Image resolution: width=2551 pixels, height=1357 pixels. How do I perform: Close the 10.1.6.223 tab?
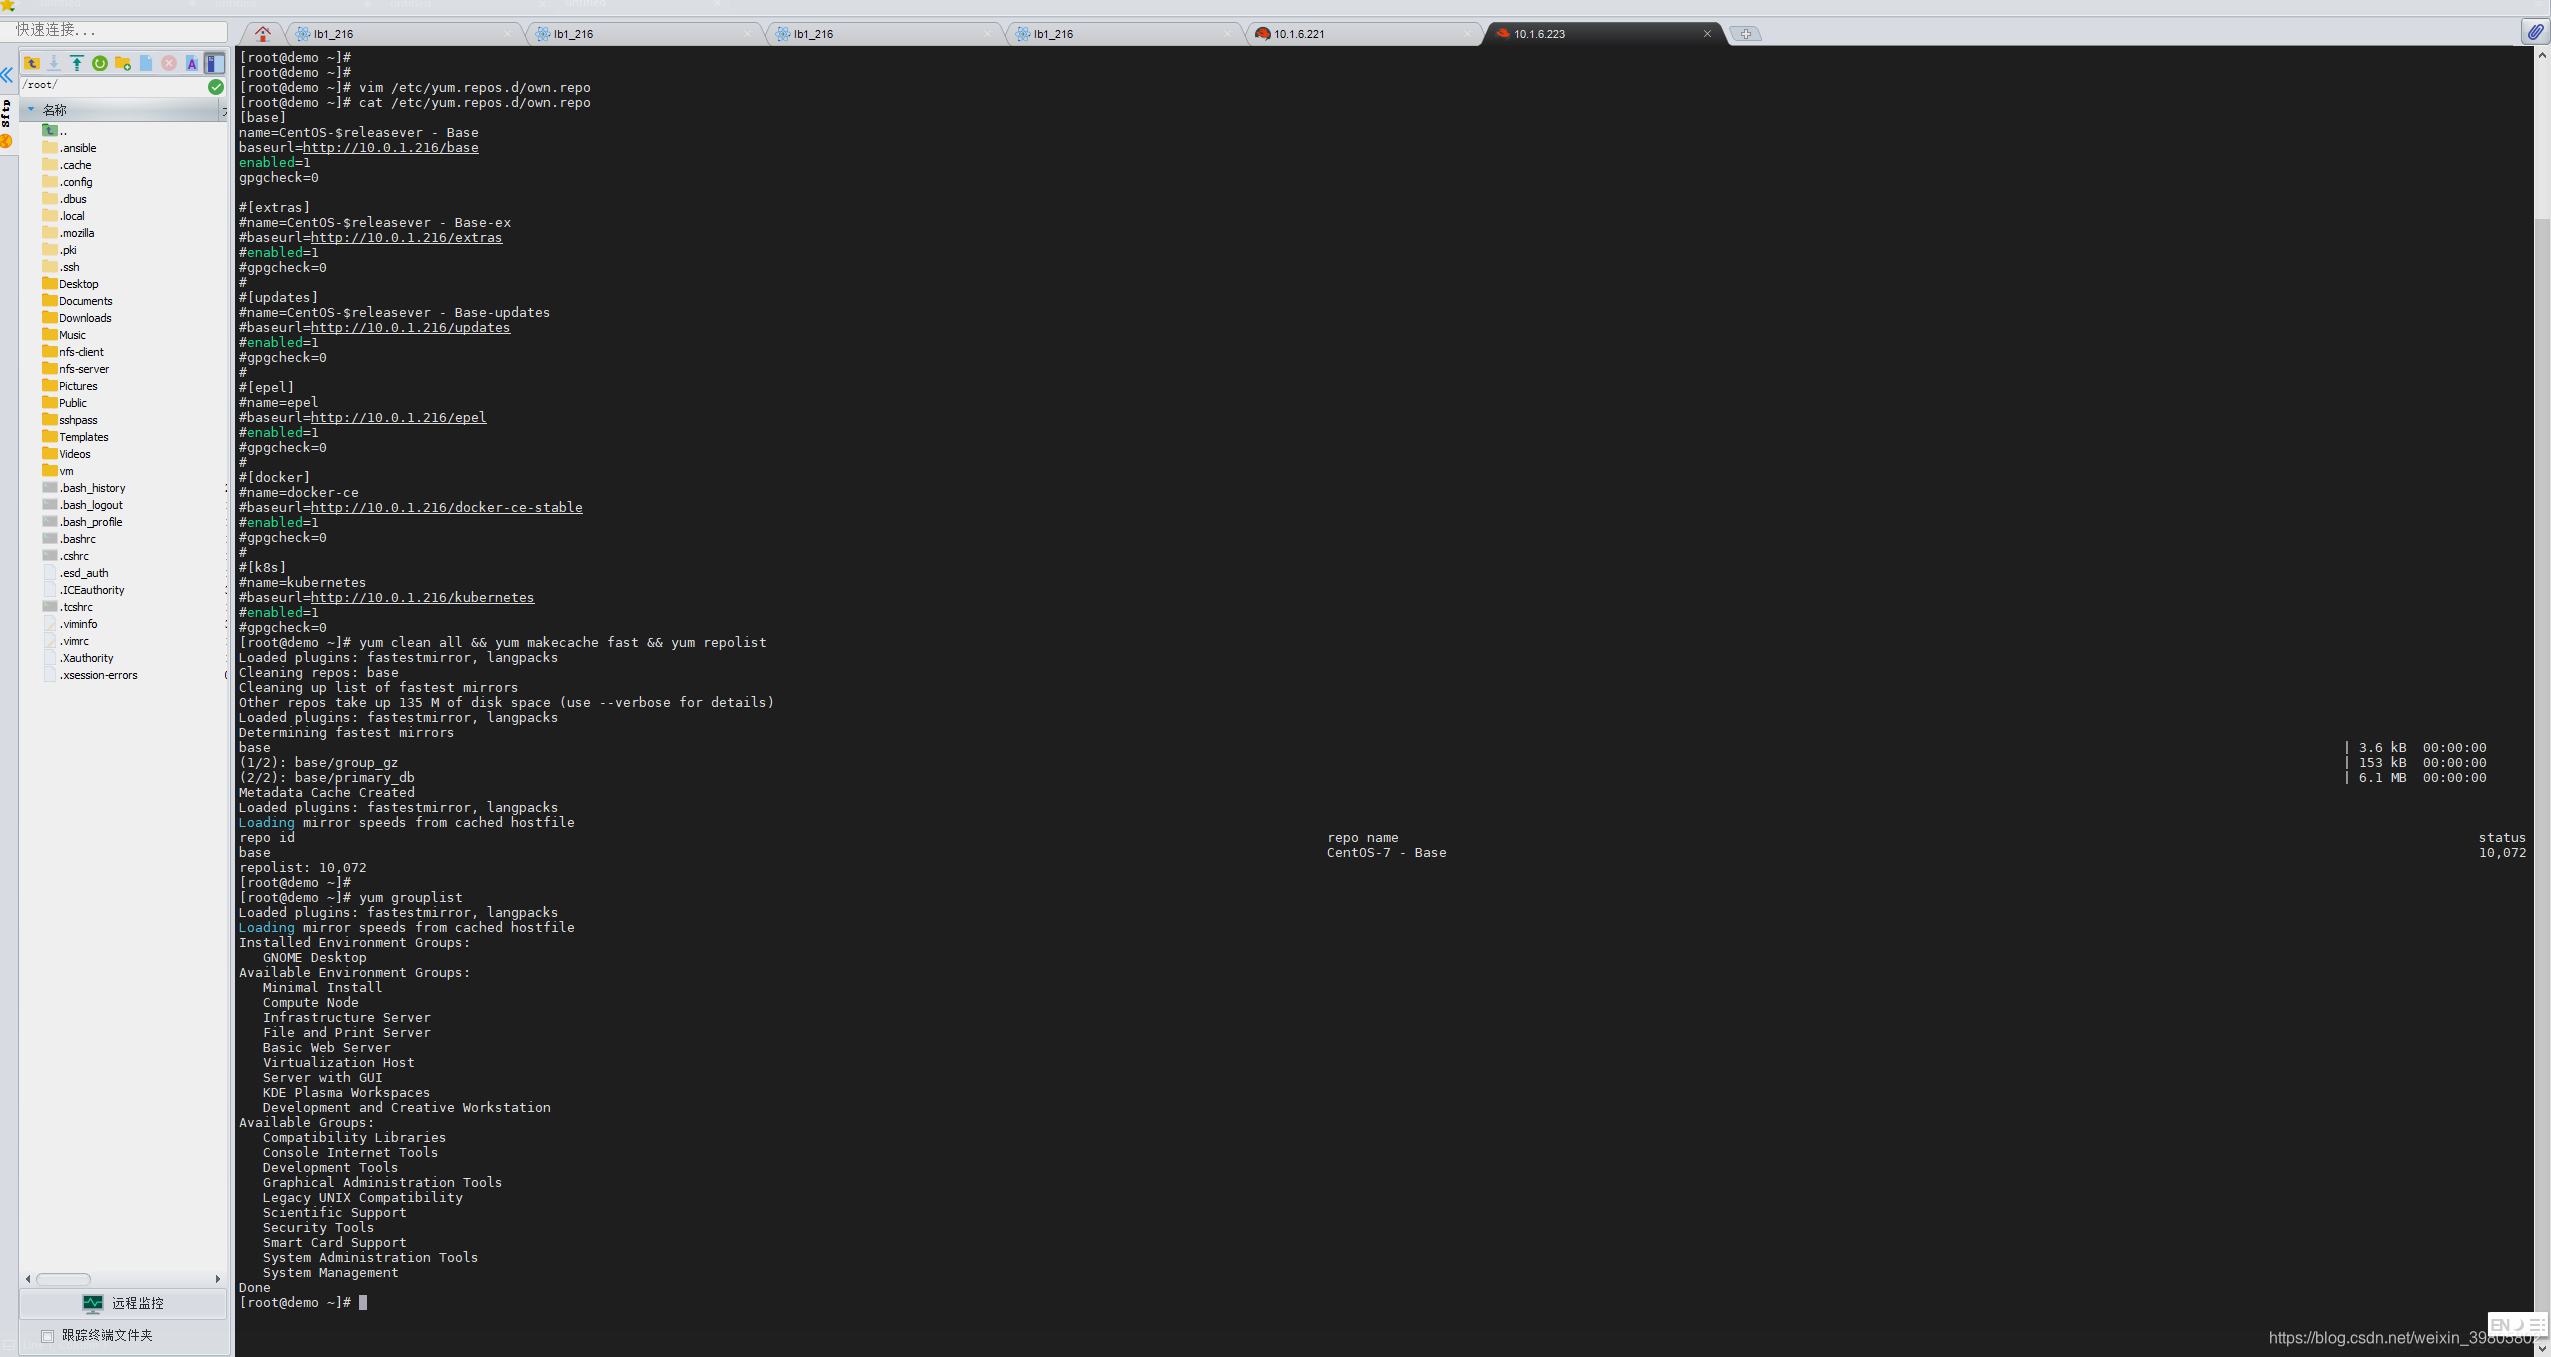(1707, 34)
